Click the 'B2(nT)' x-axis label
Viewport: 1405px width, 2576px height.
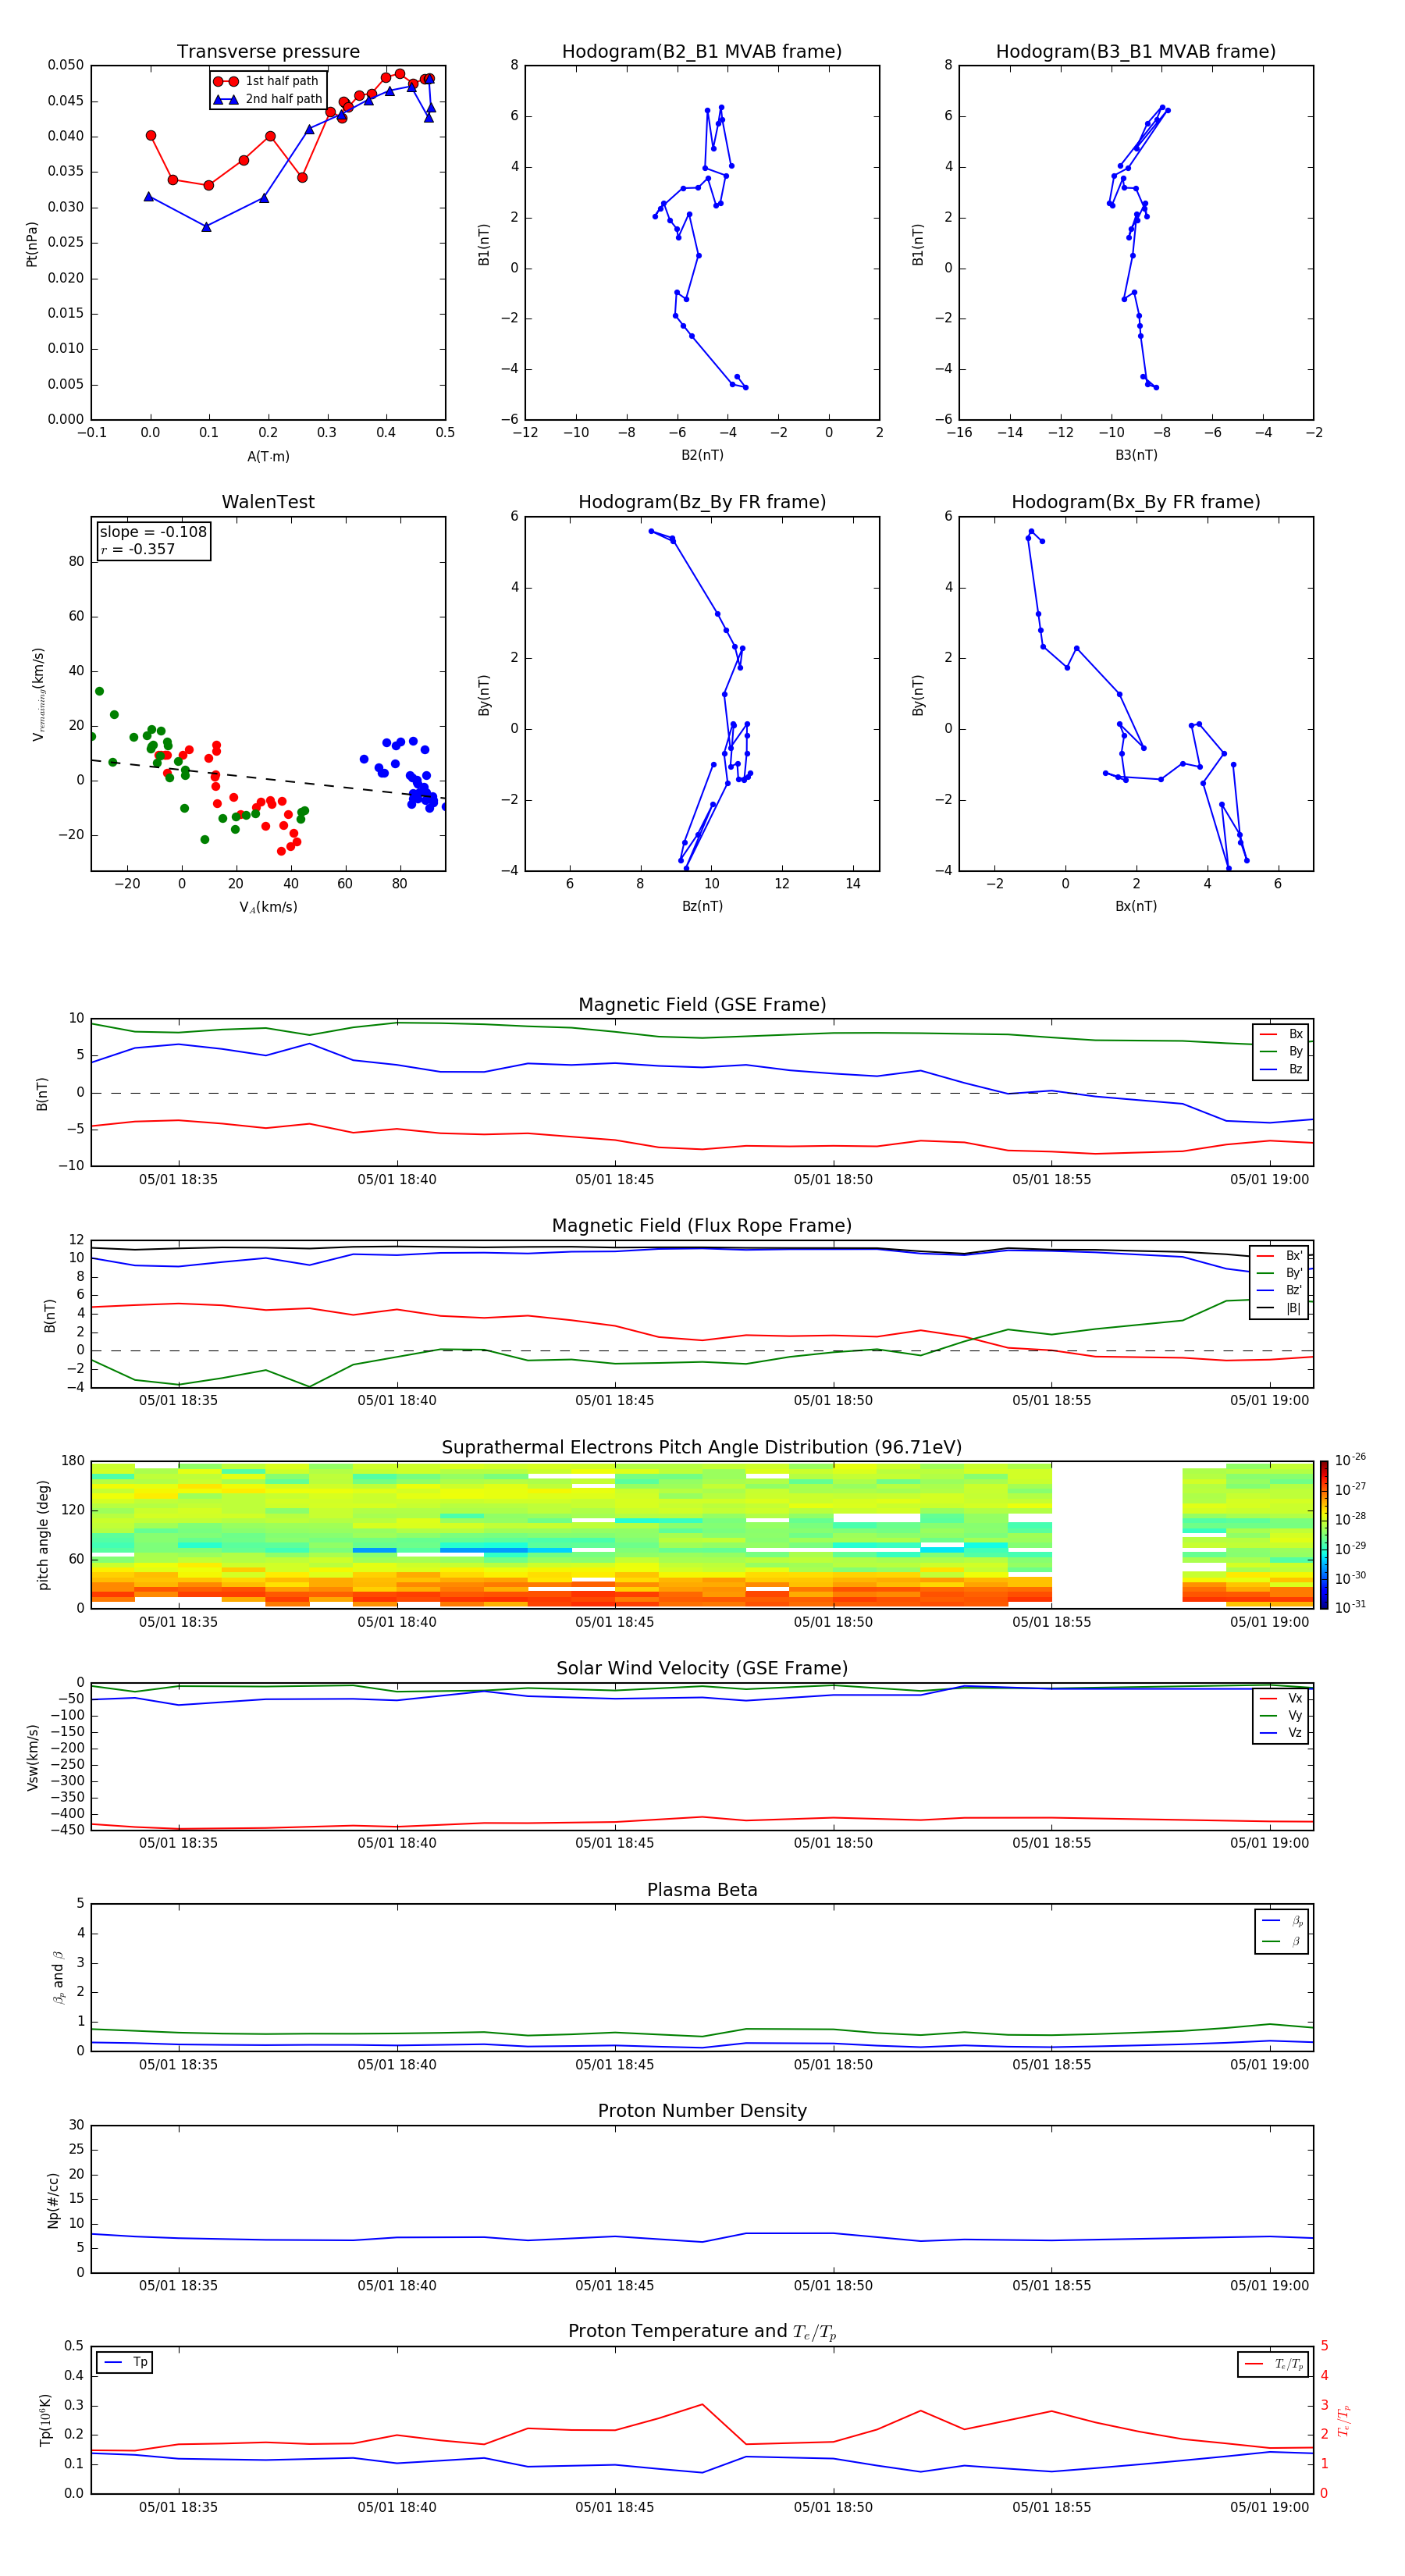coord(702,455)
